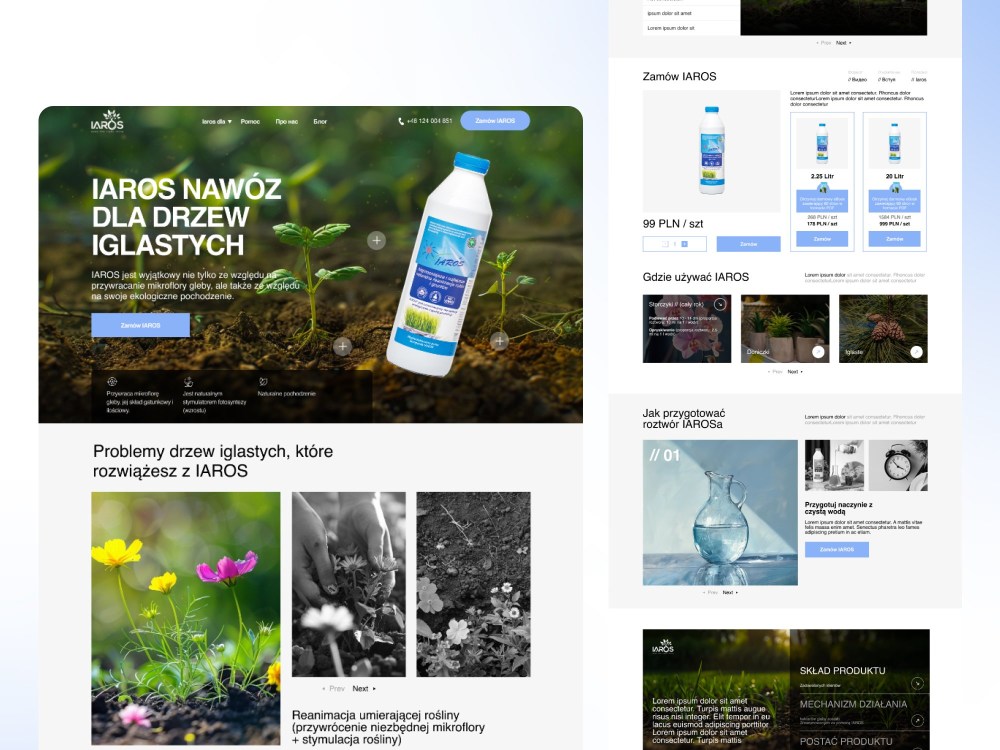The width and height of the screenshot is (1000, 750).
Task: Click Zamów button beside quantity stepper
Action: [748, 244]
